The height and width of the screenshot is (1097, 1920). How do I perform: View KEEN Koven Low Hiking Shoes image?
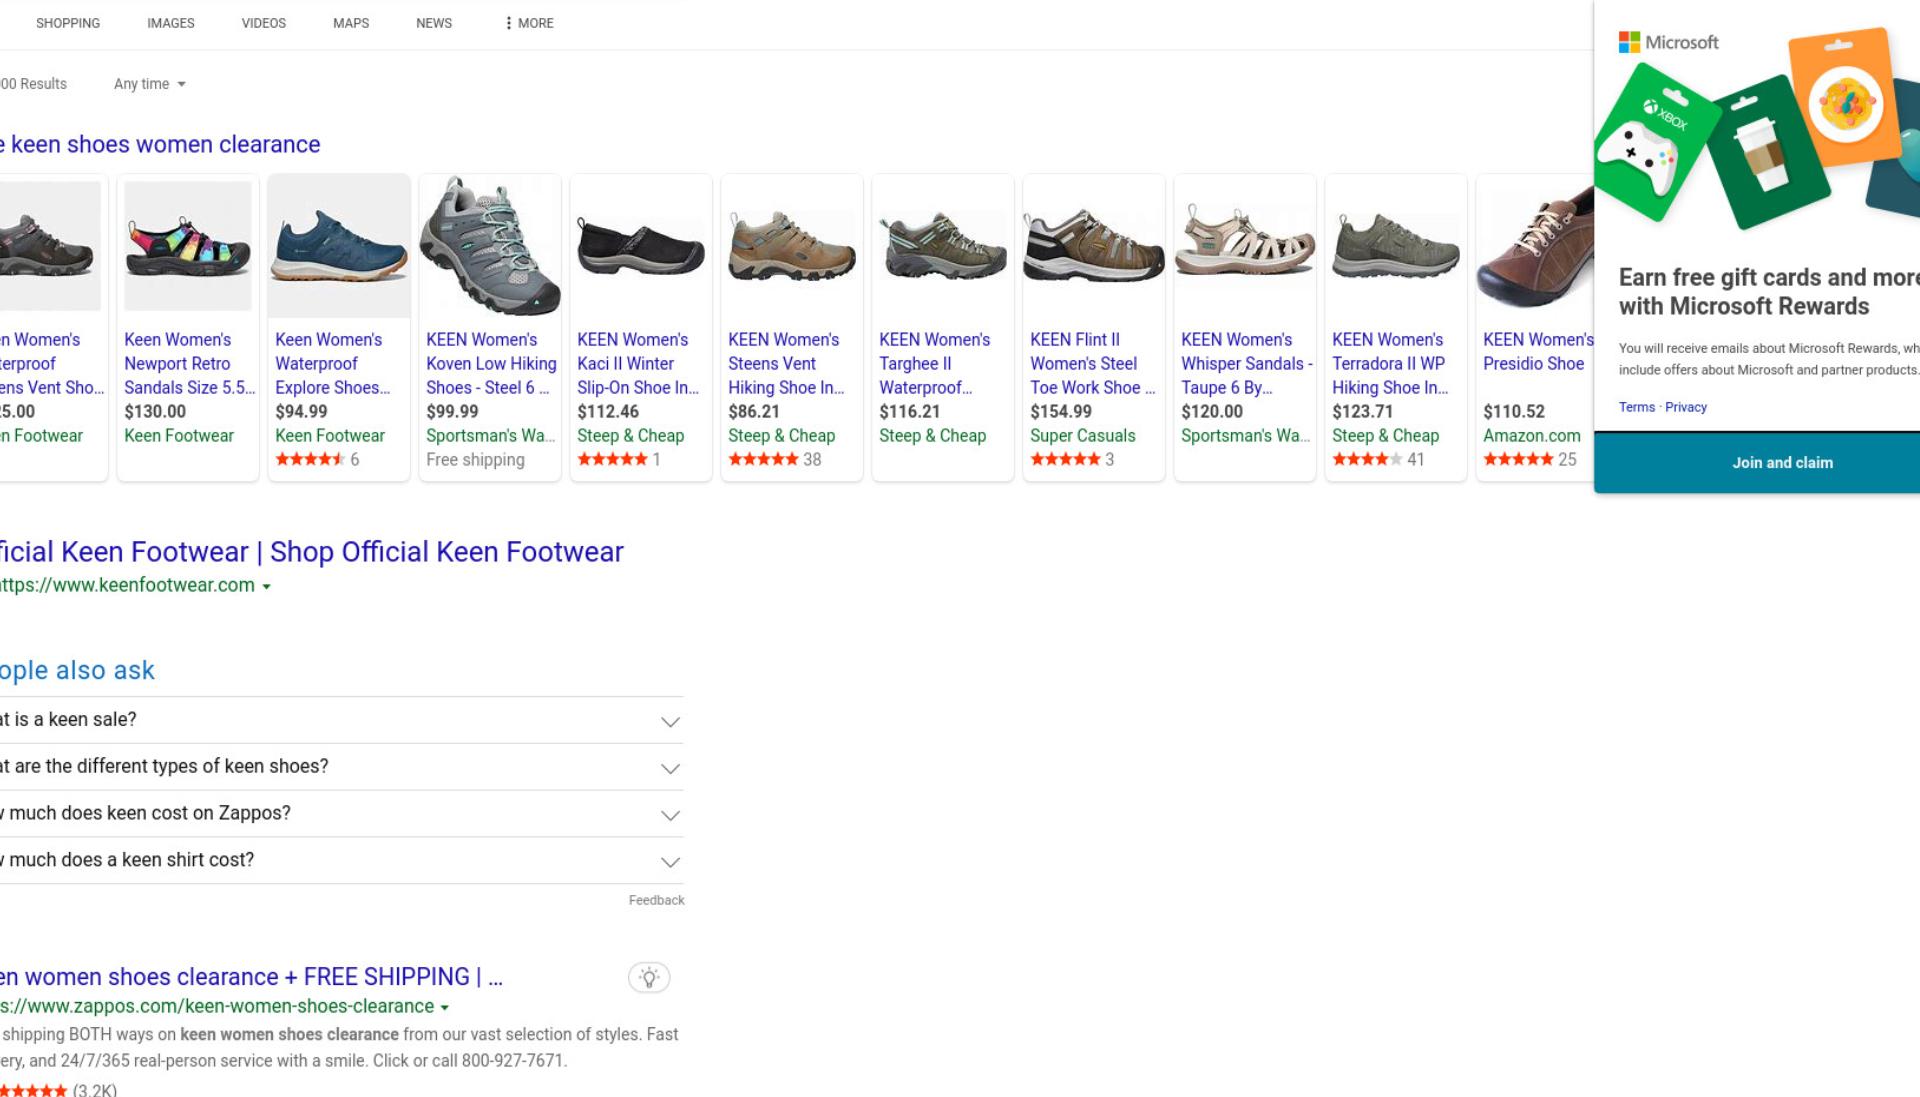pos(490,246)
